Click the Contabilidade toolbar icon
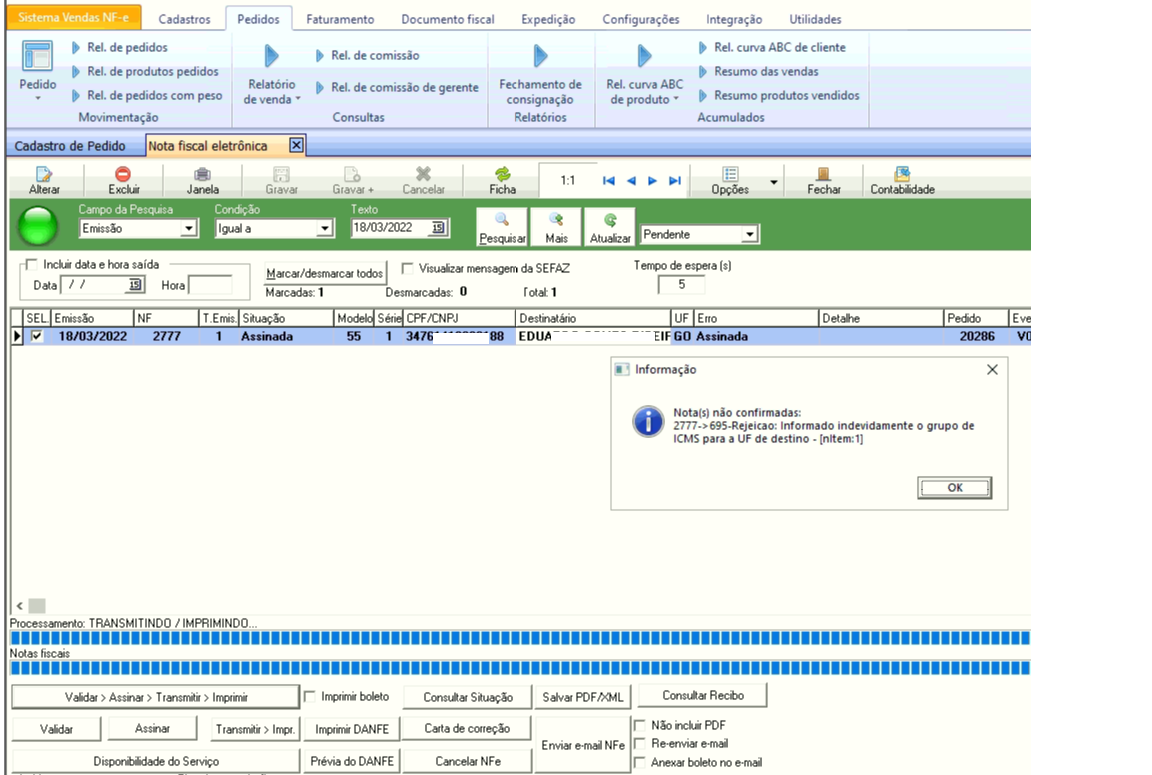 [x=902, y=174]
